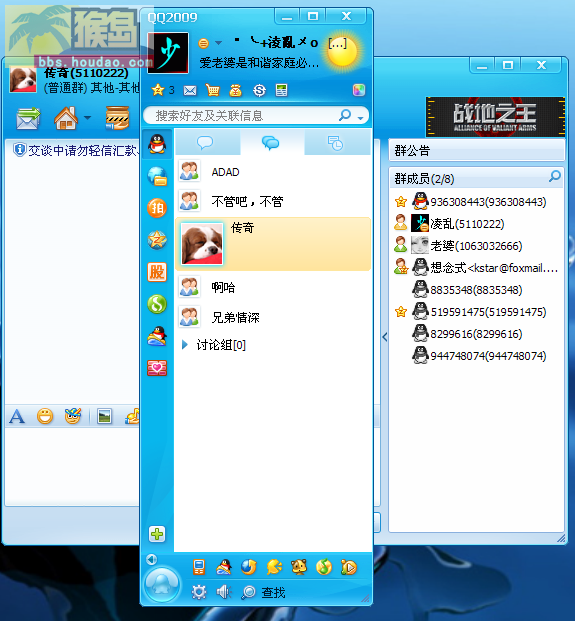The image size is (575, 621).
Task: Click the 战地之王 advertisement banner
Action: 495,116
